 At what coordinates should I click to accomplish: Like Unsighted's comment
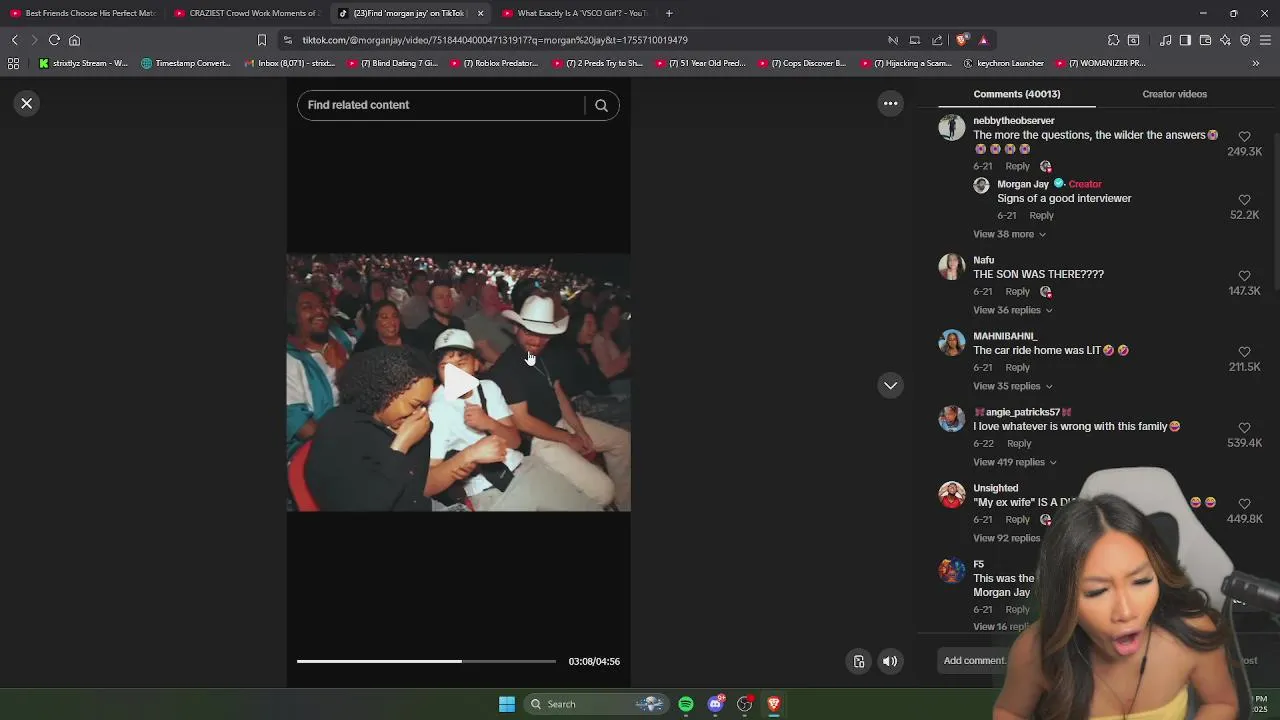click(1244, 504)
